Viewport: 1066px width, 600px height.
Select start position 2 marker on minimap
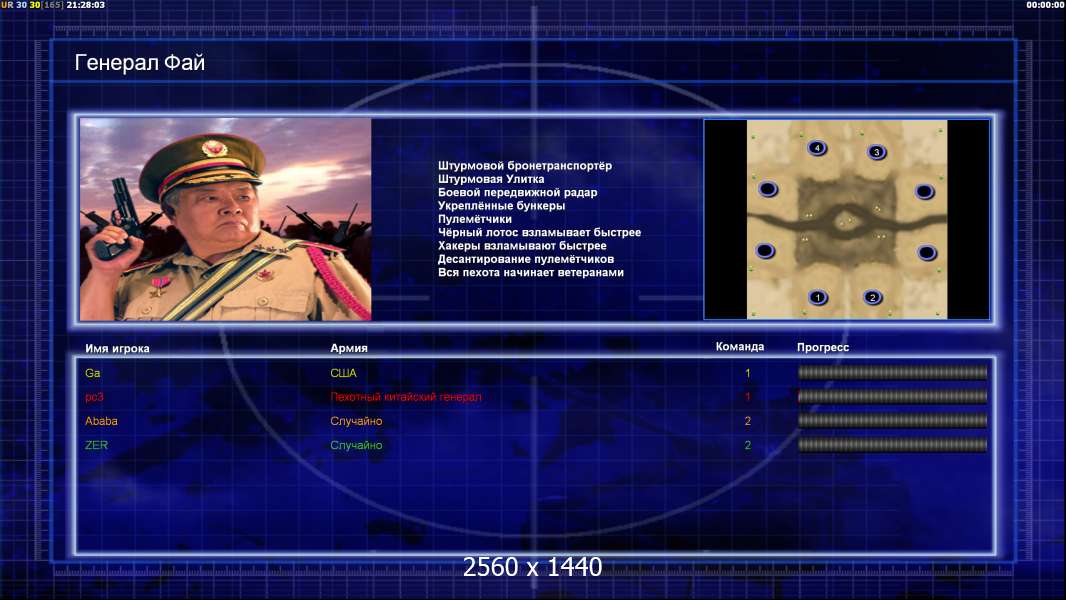[872, 297]
